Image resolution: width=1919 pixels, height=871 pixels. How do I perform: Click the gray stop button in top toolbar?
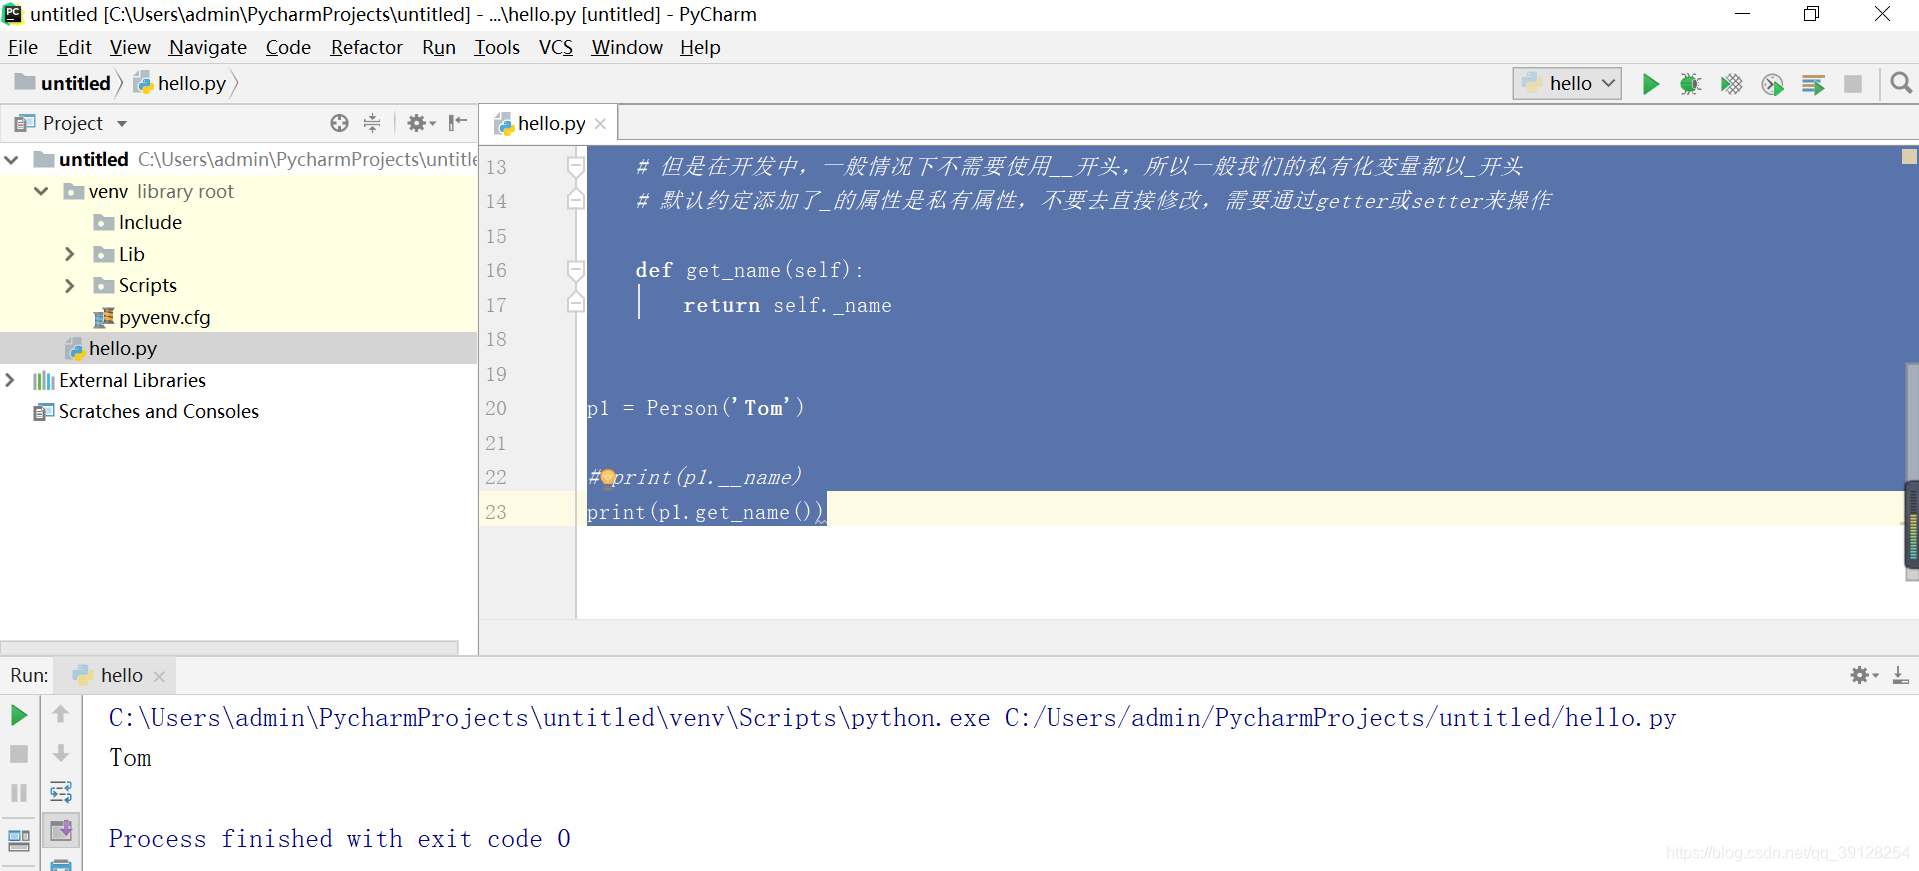coord(1853,84)
